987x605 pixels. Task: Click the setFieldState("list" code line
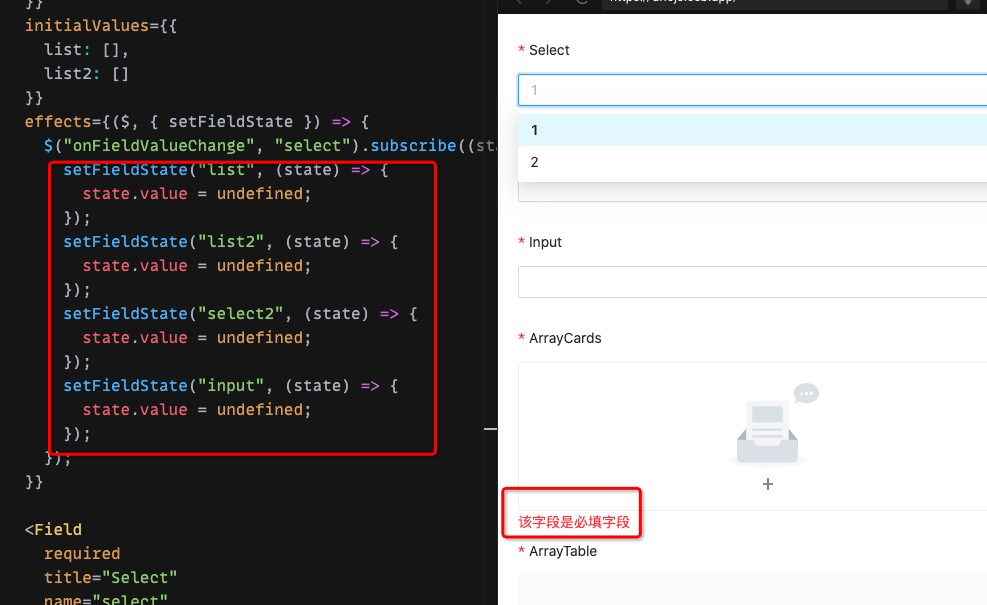coord(225,170)
